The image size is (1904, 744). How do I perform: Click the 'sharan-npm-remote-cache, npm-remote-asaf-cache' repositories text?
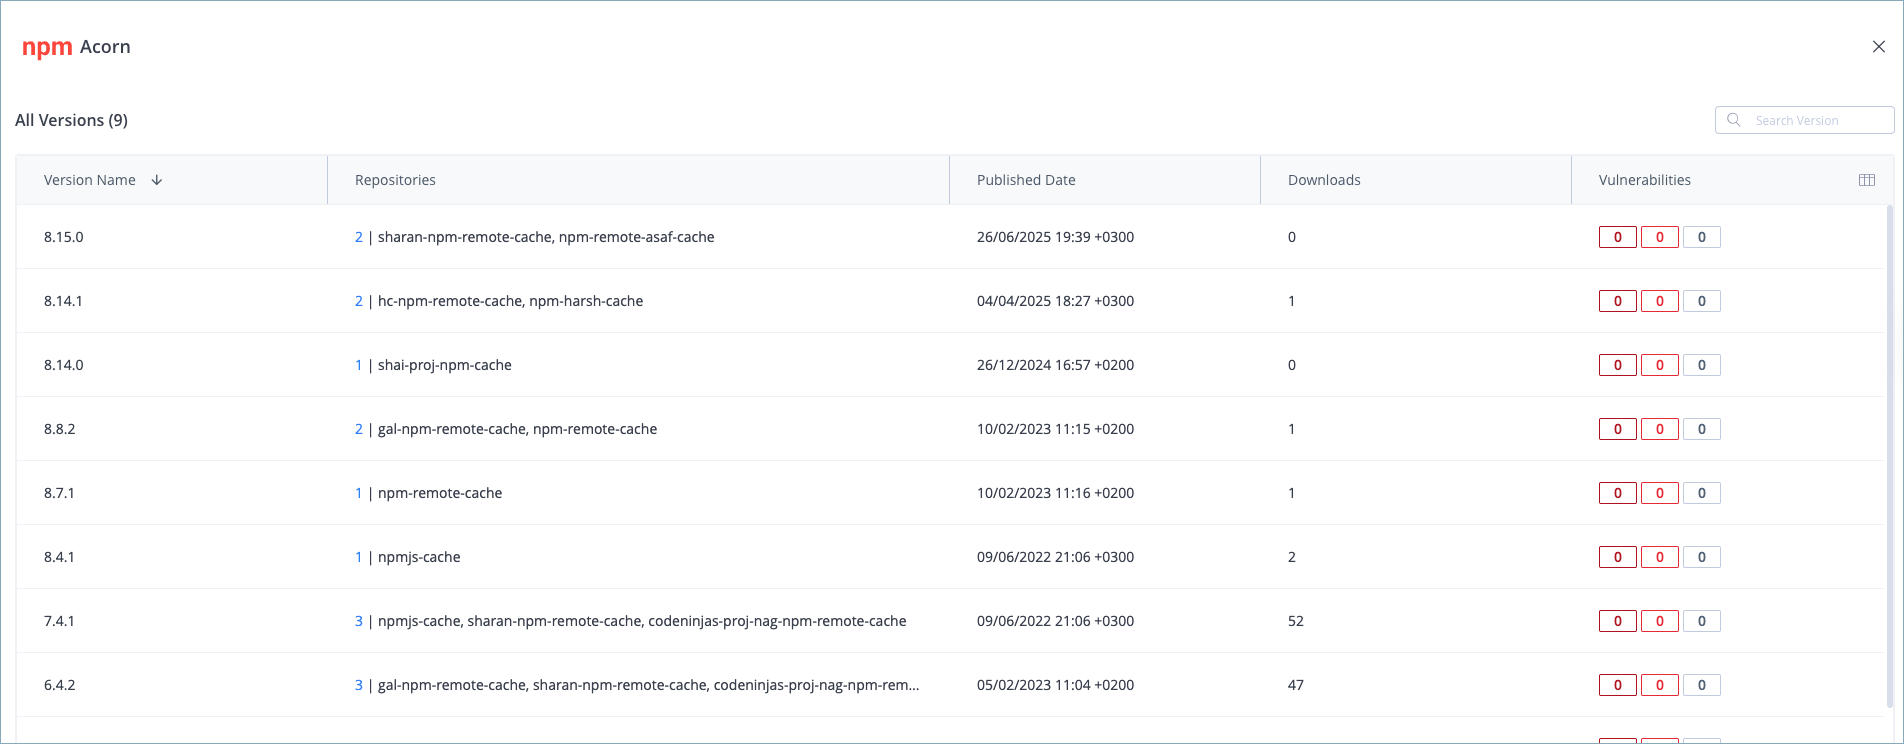[x=546, y=237]
